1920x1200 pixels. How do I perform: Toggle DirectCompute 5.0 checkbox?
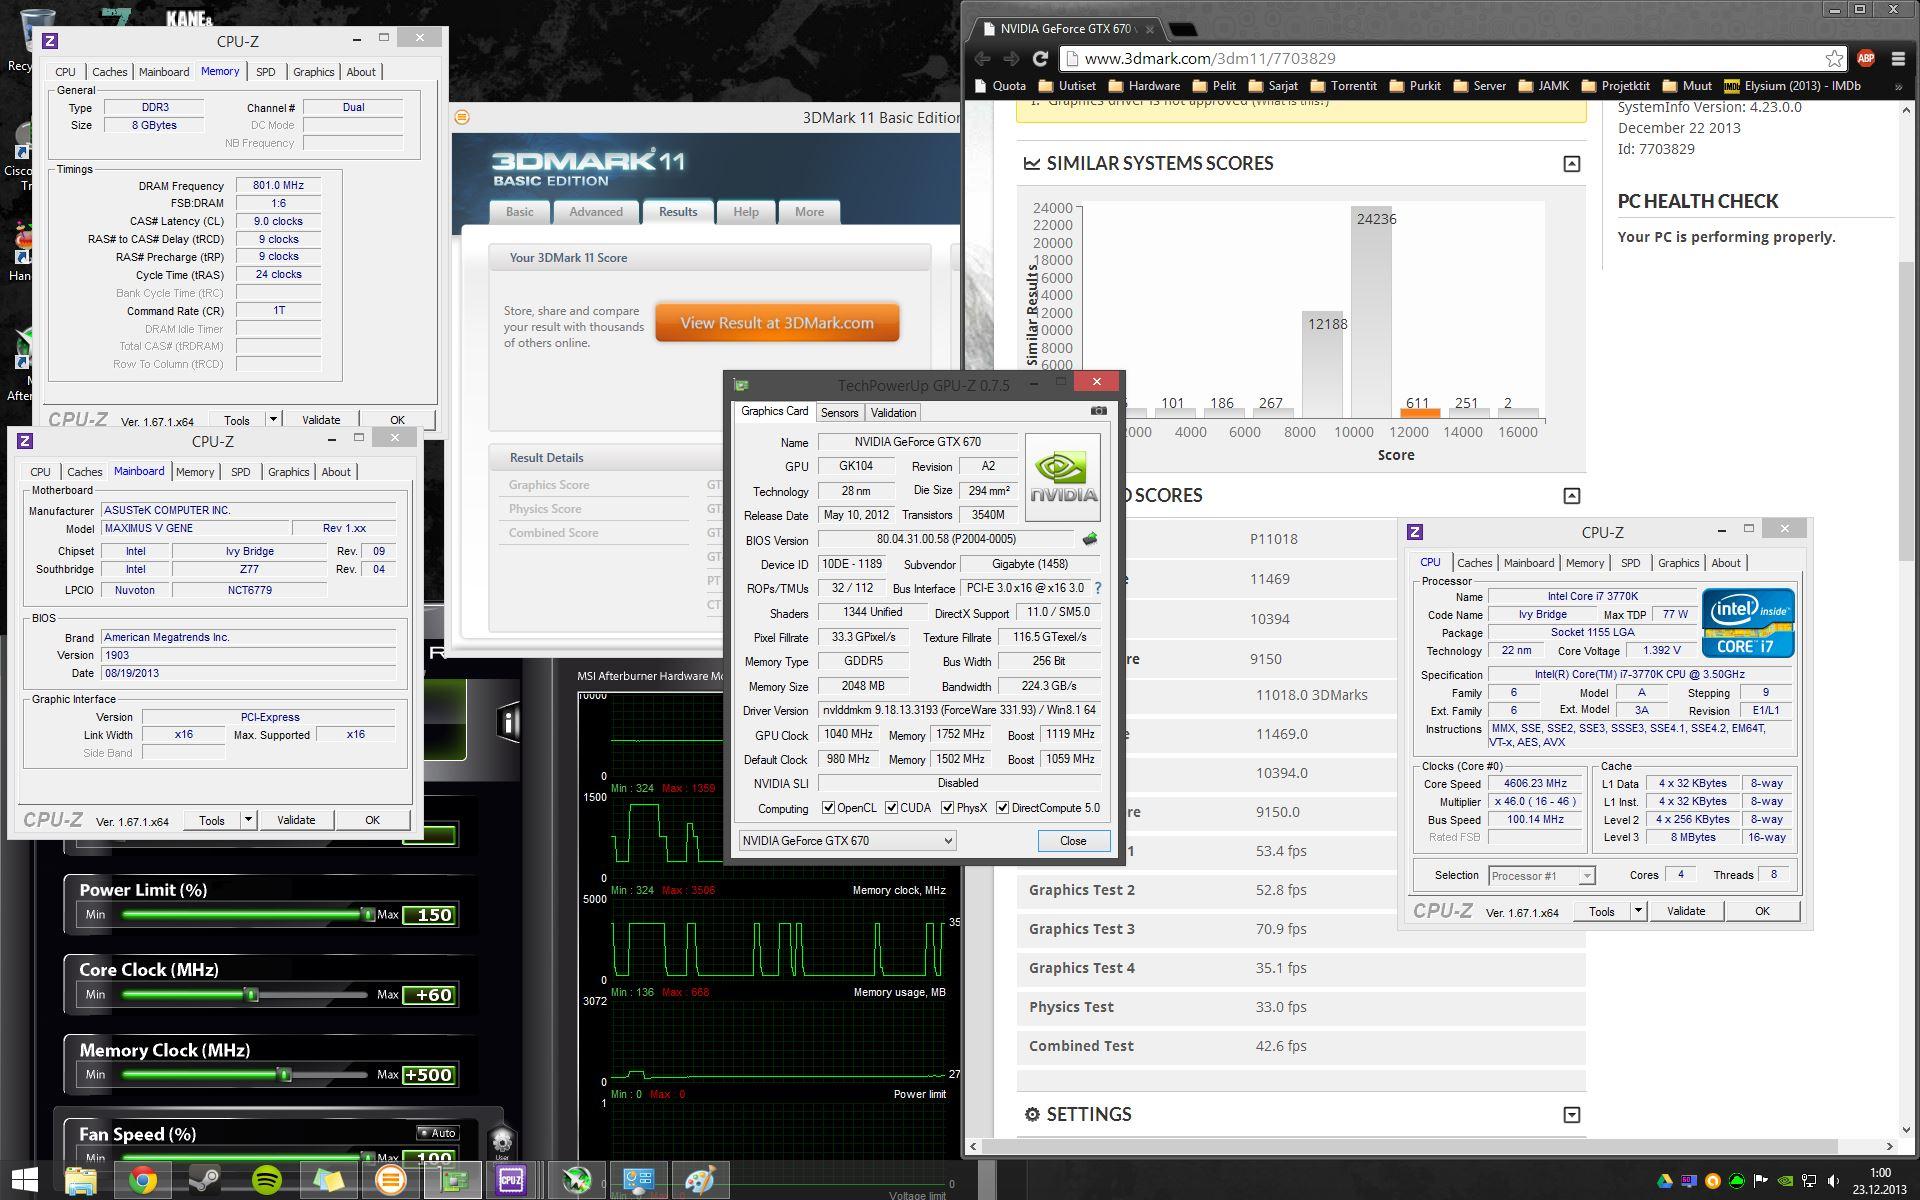pos(1002,808)
